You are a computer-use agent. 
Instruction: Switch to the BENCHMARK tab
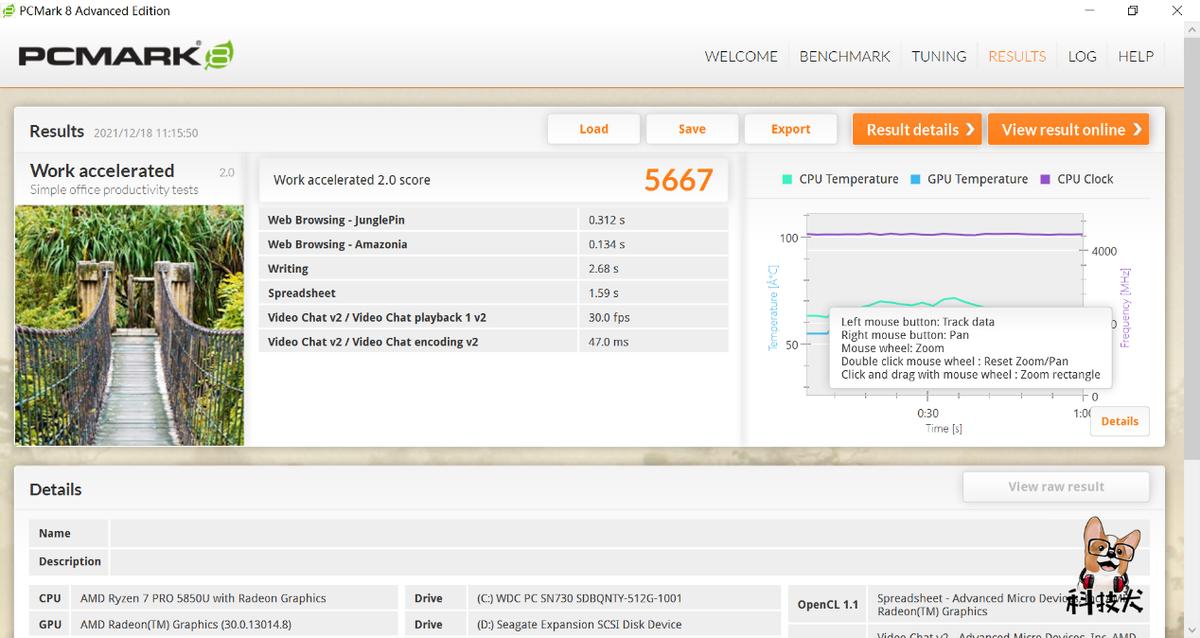tap(844, 56)
